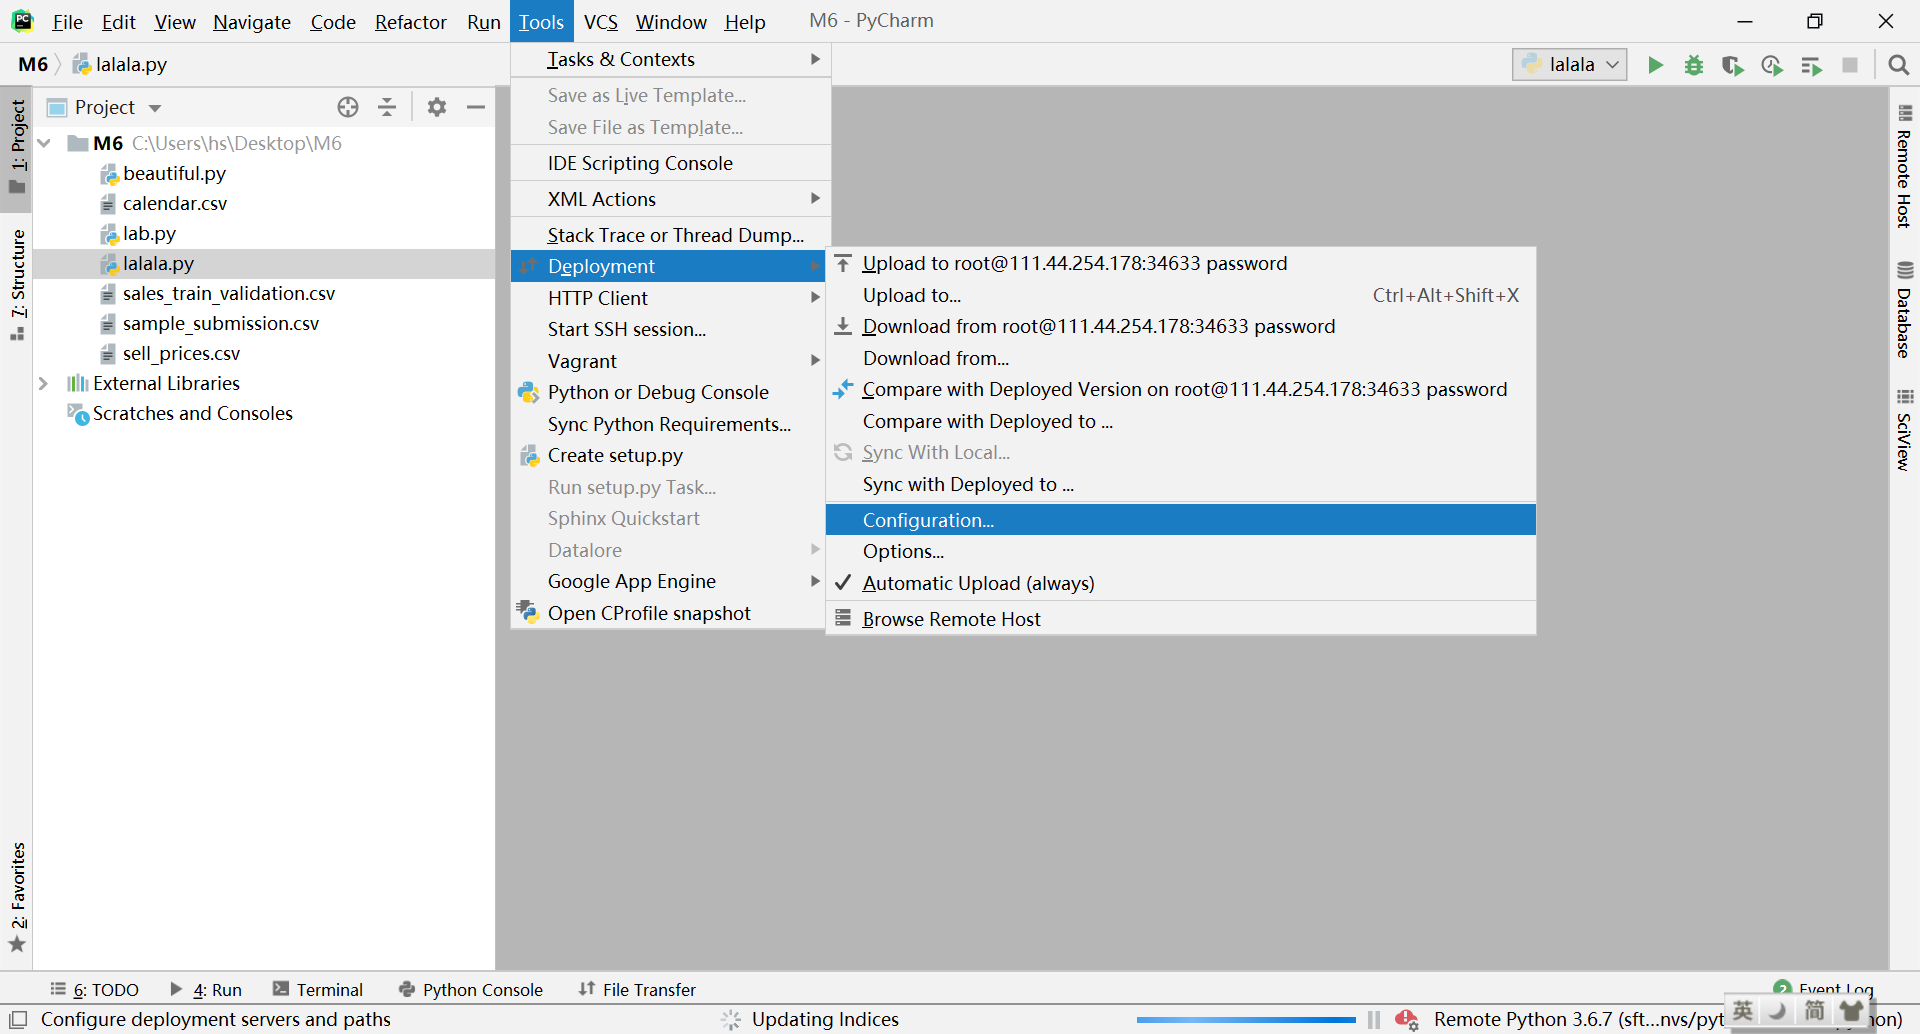
Task: Click the lalala.py breadcrumb in navigation bar
Action: point(120,65)
